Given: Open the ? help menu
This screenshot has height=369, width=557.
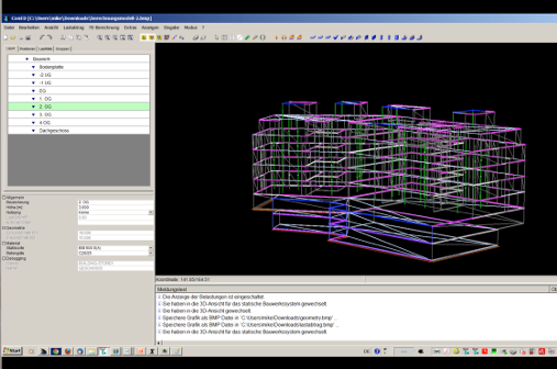Looking at the screenshot, I should click(x=203, y=27).
